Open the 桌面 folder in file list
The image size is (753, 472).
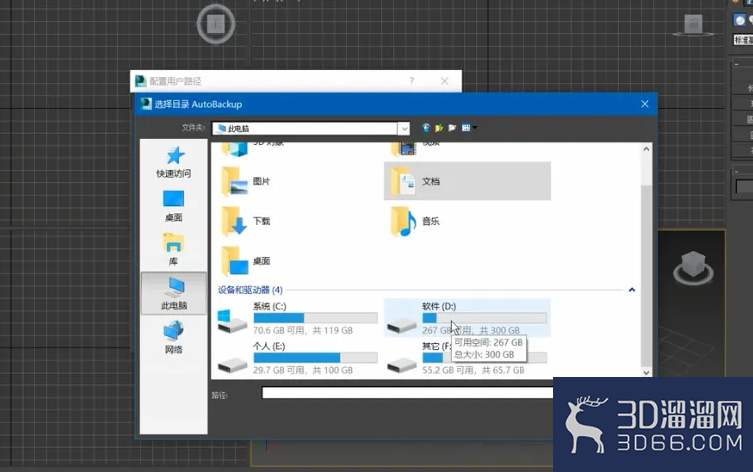[246, 261]
